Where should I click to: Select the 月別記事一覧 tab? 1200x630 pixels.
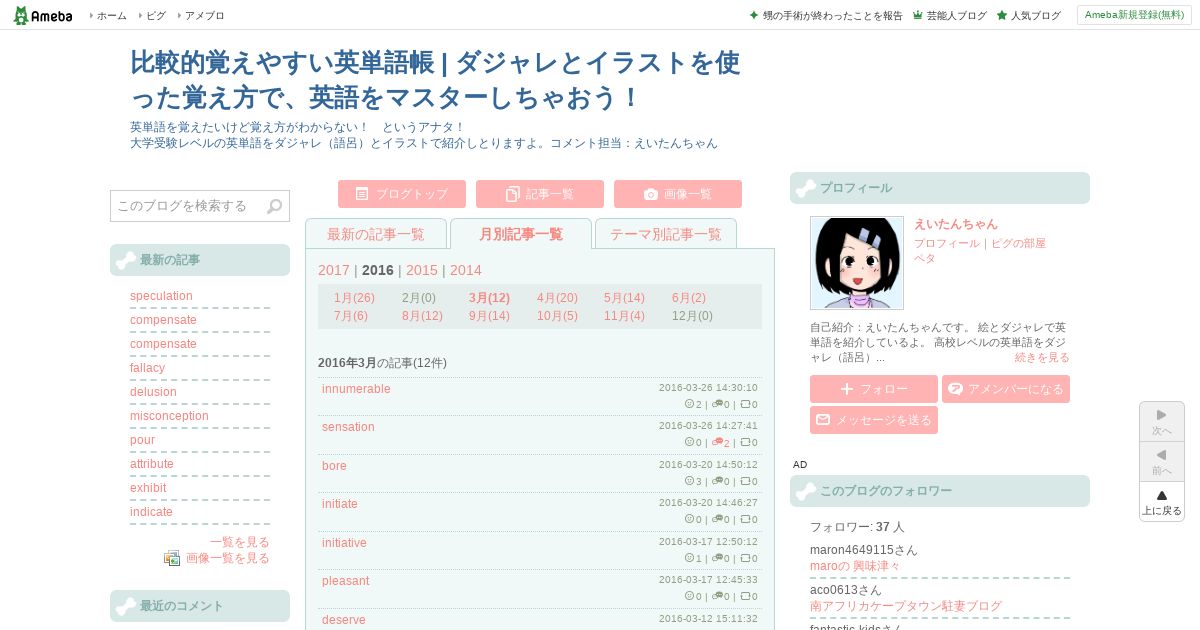tap(521, 234)
